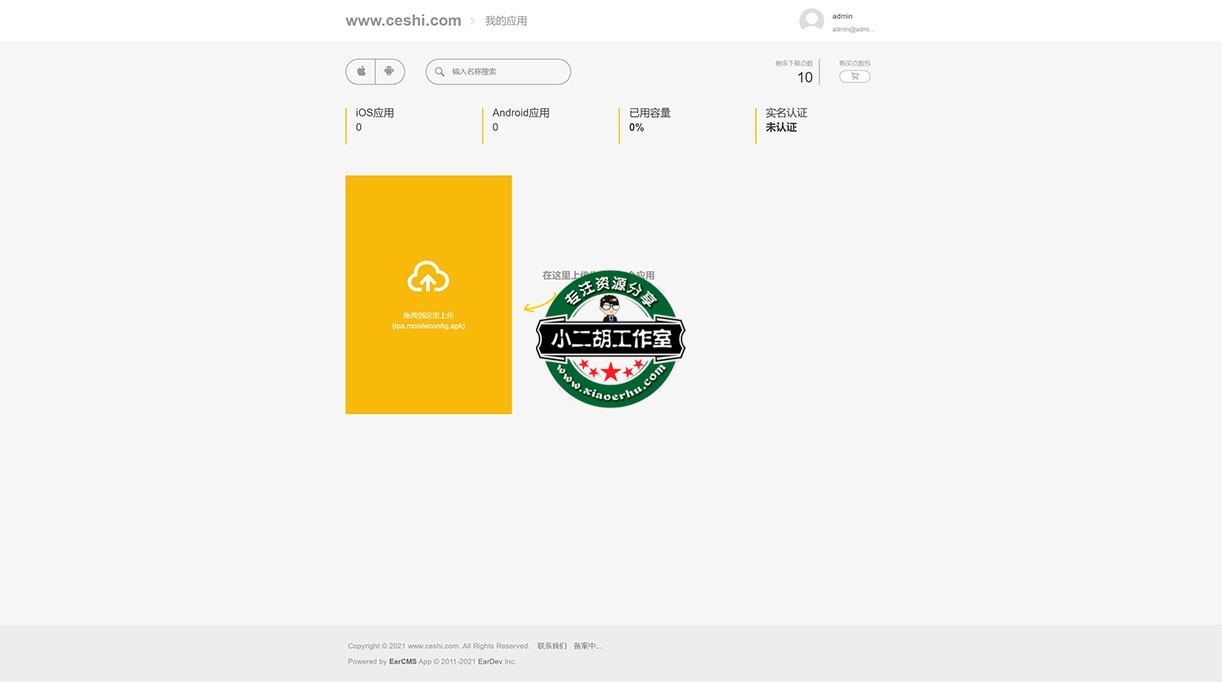The height and width of the screenshot is (682, 1222).
Task: Select the iOS应用 stat tab
Action: click(375, 113)
